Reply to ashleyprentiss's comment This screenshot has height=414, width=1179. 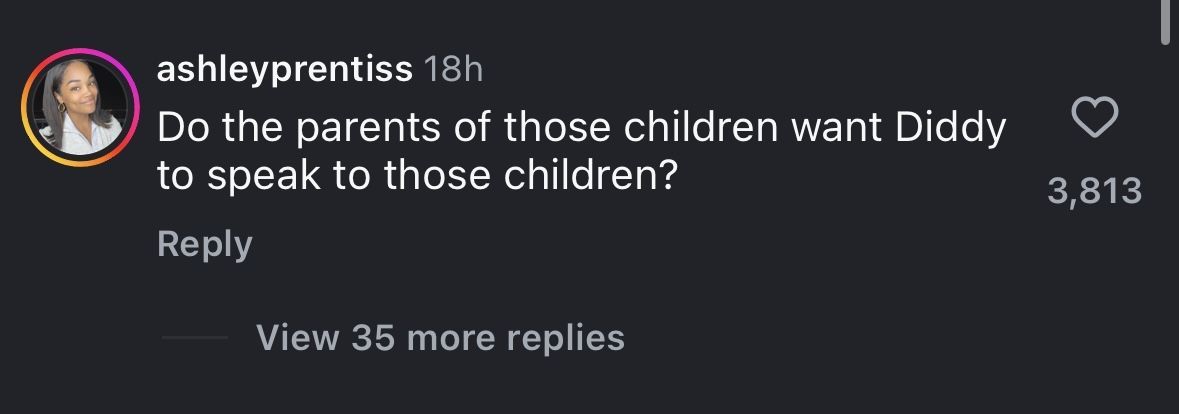click(204, 245)
